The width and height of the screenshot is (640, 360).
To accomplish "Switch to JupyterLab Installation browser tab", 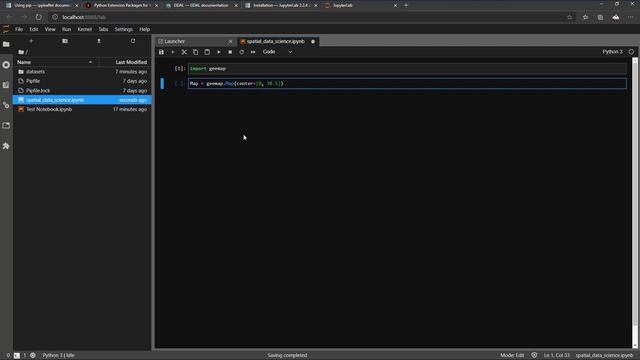I will pos(281,5).
